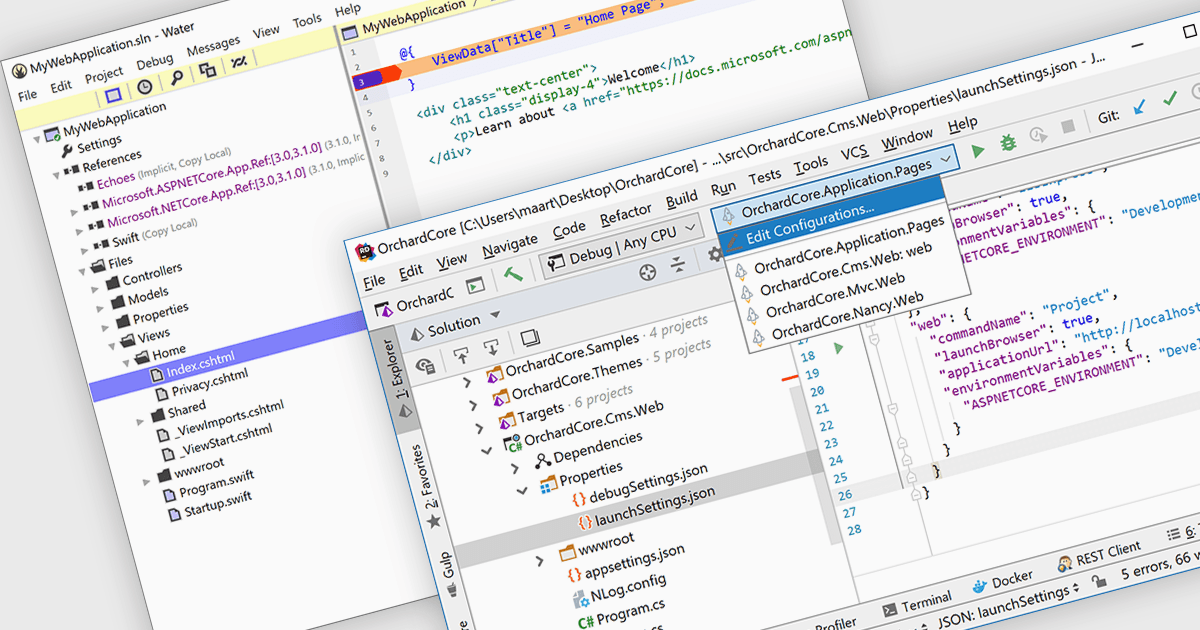The height and width of the screenshot is (630, 1200).
Task: Open the Refactor menu in Rider
Action: (626, 216)
